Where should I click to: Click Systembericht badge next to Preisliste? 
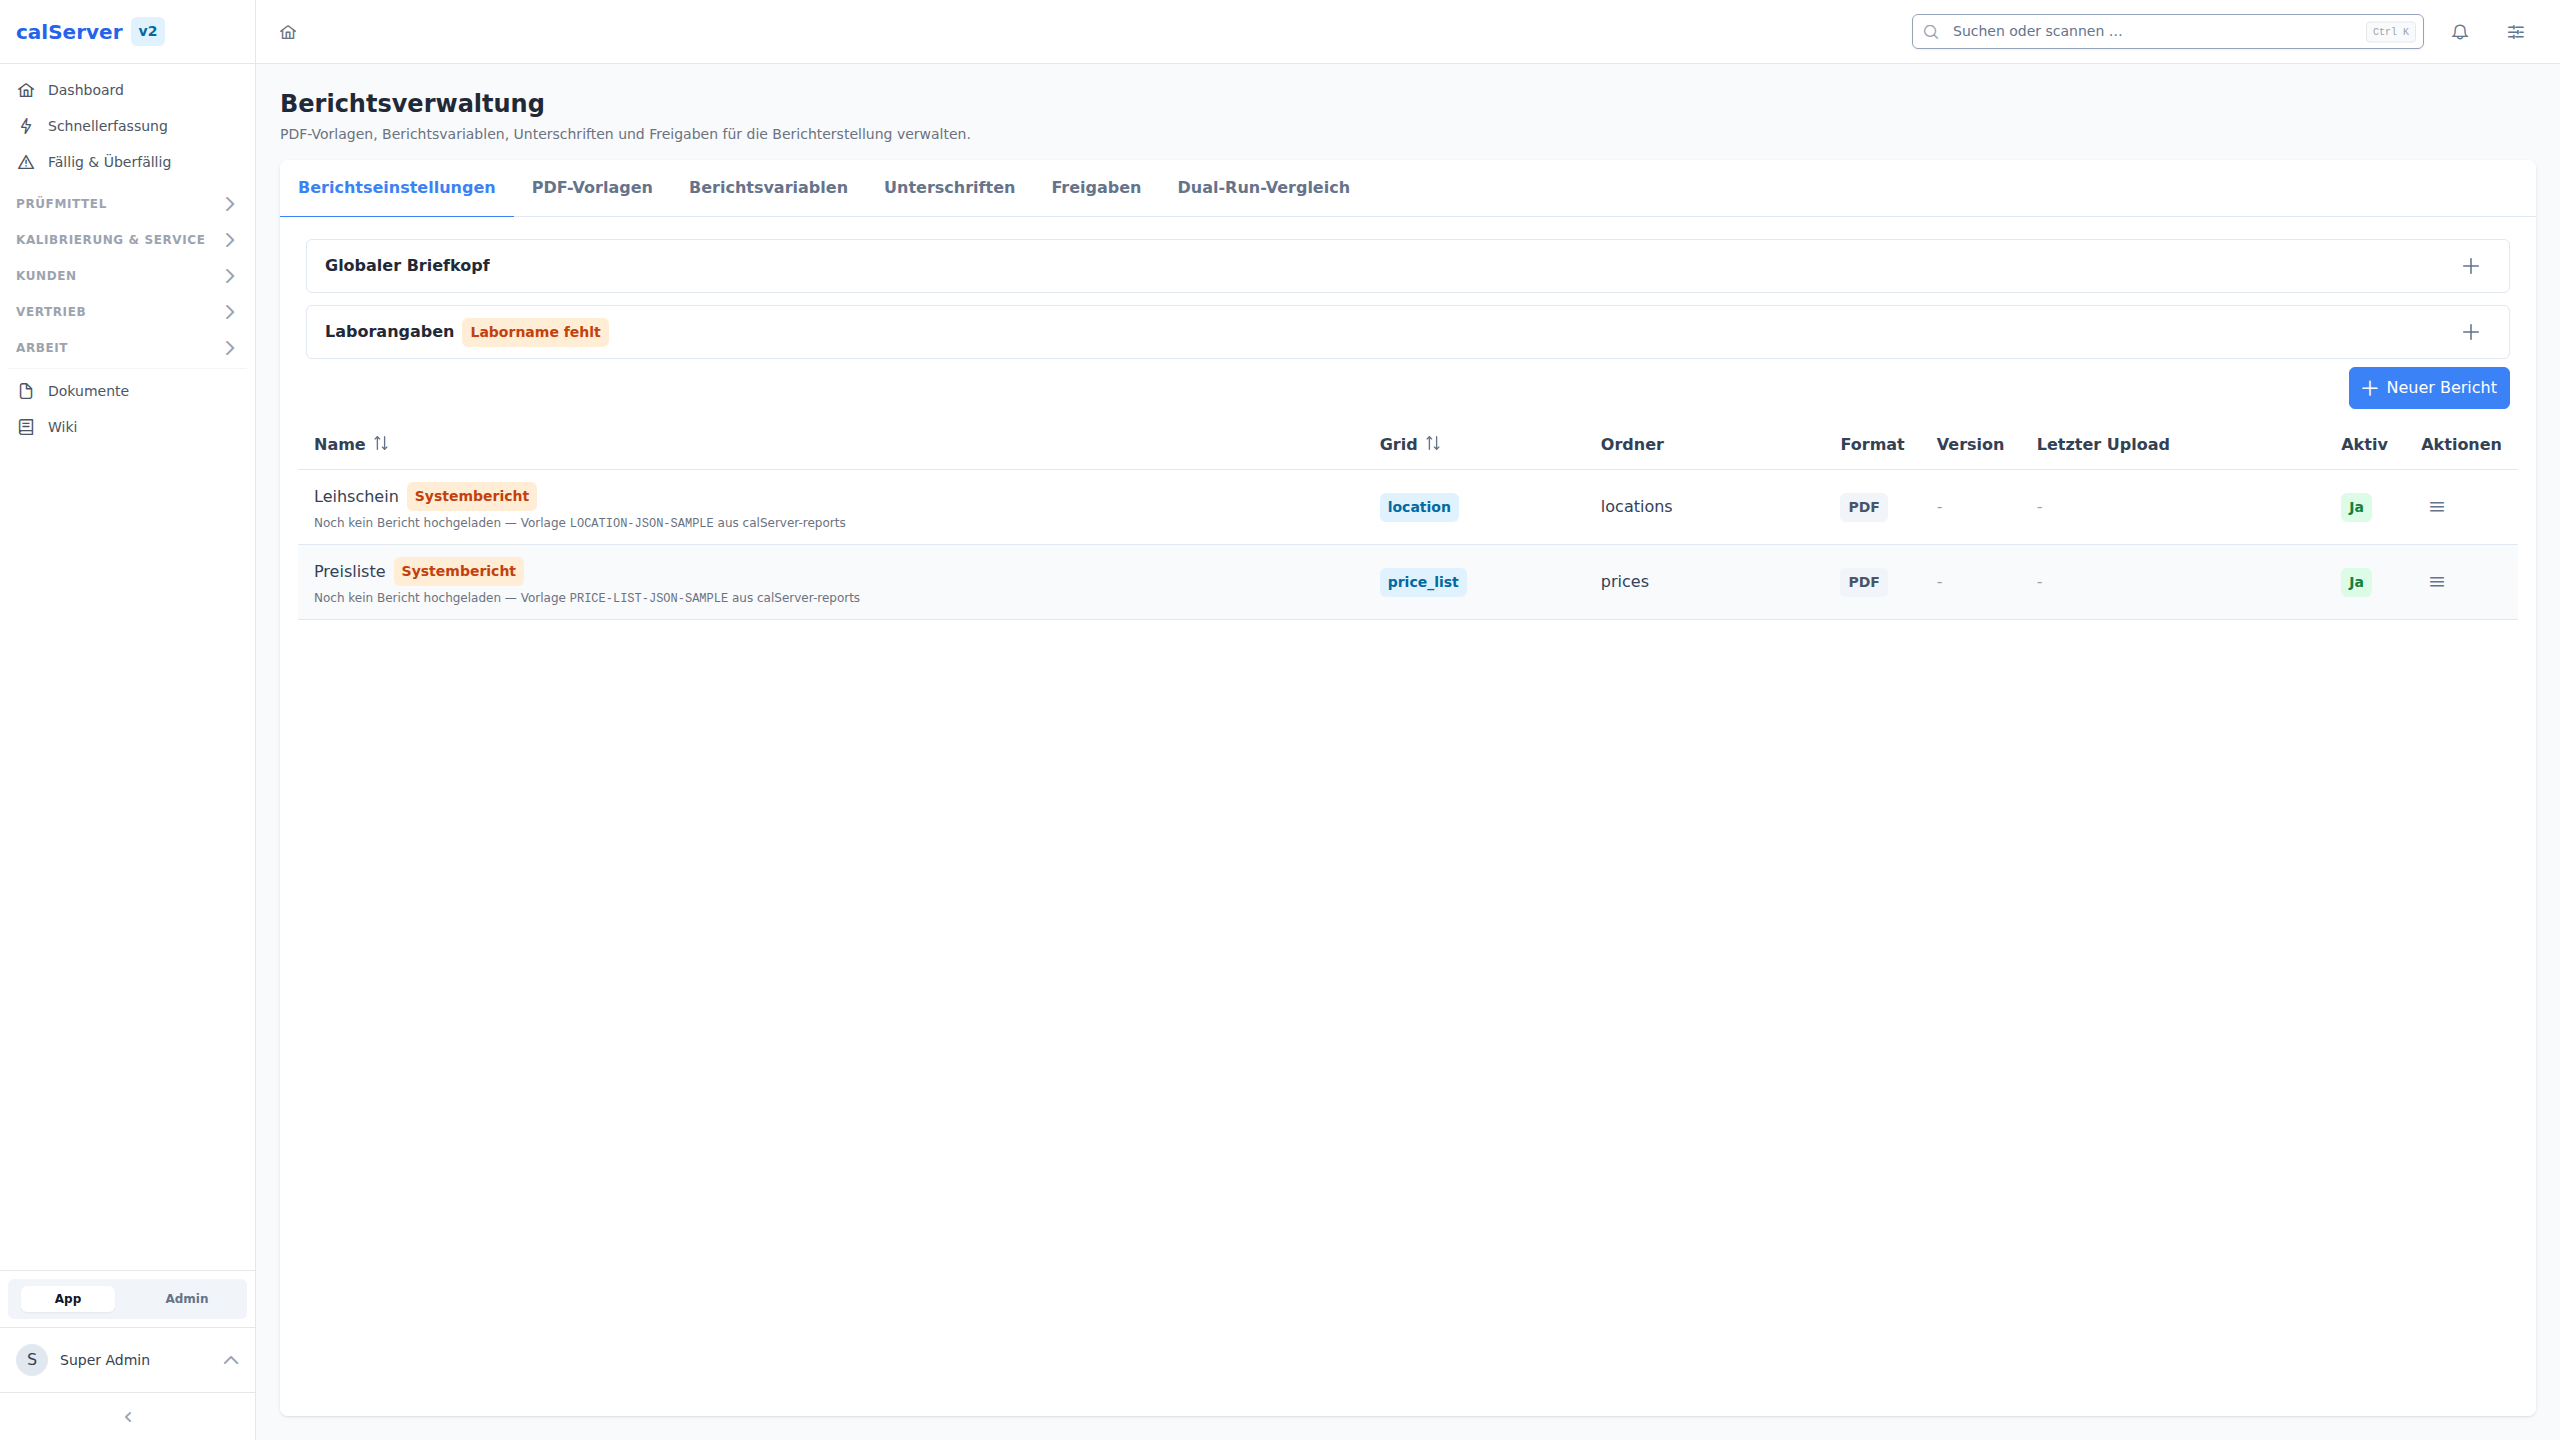coord(458,571)
